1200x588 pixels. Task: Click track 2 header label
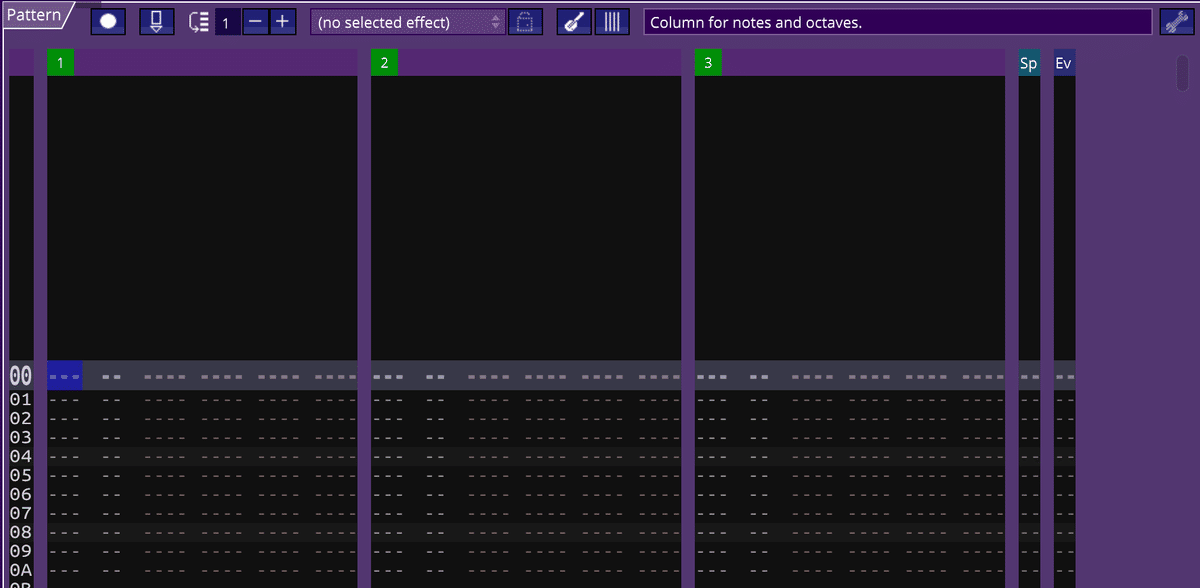coord(384,63)
